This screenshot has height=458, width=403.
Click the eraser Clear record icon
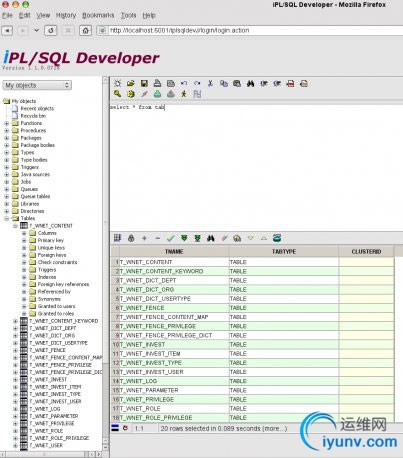click(x=224, y=238)
